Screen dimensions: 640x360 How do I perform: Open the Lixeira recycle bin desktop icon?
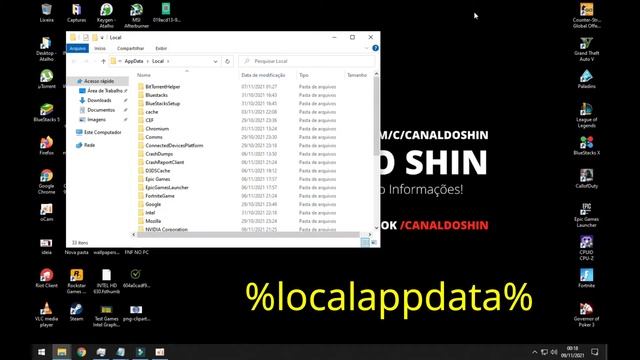[x=47, y=13]
